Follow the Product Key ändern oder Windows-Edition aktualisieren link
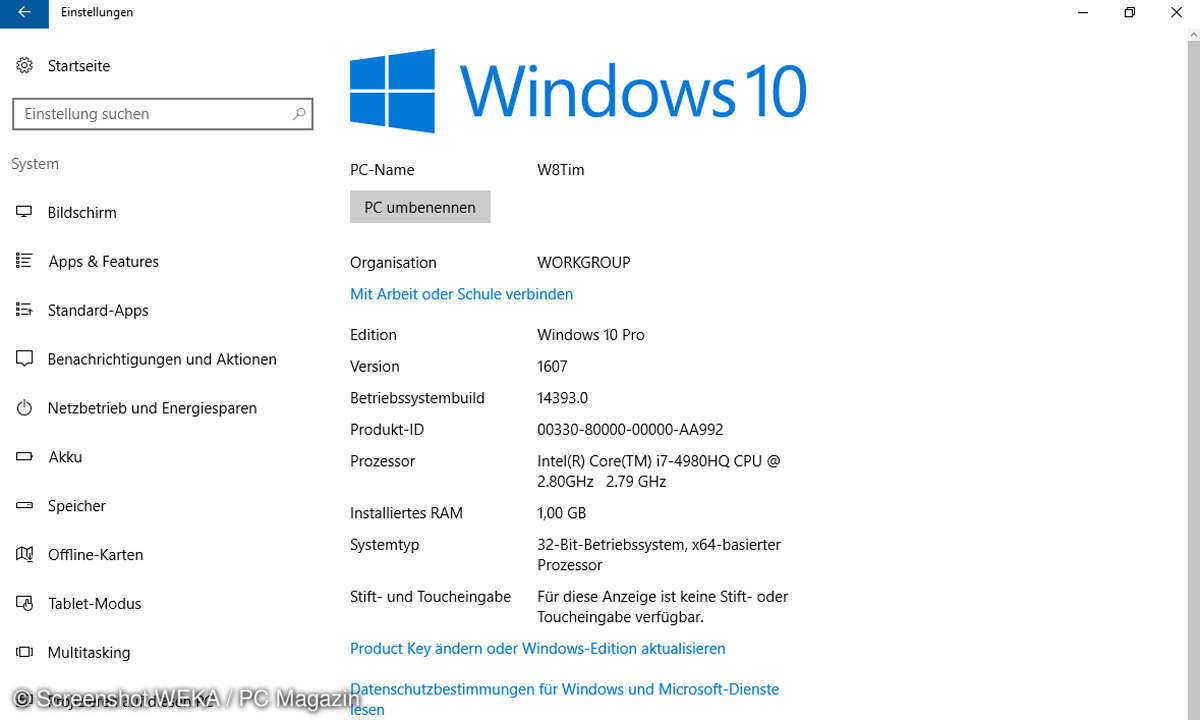1200x720 pixels. click(x=538, y=649)
